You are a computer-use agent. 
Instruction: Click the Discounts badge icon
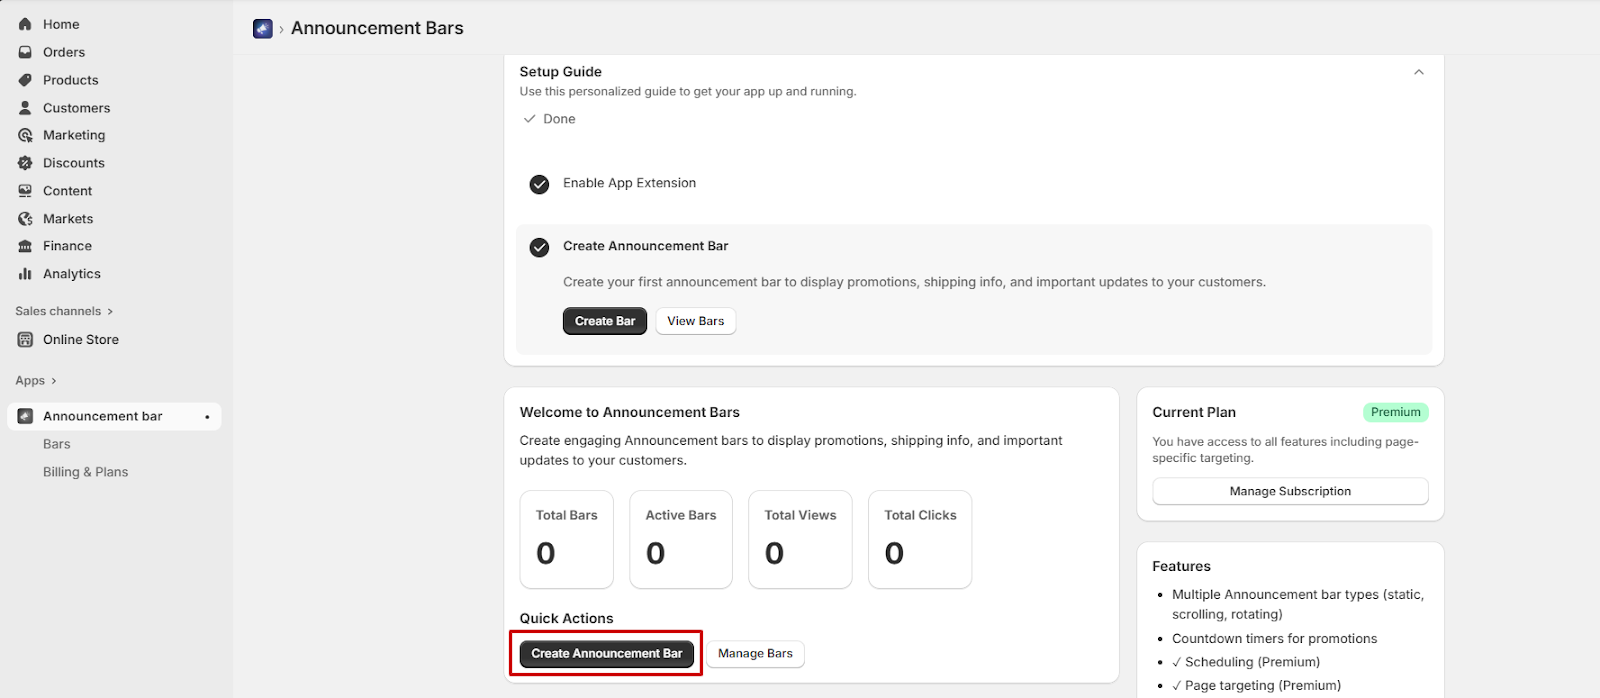(x=25, y=163)
